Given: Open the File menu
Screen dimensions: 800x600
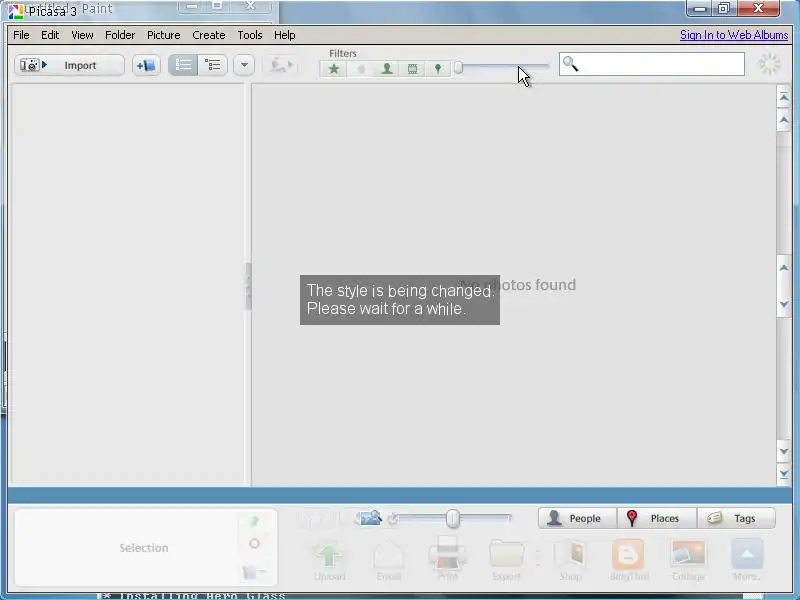Looking at the screenshot, I should [x=21, y=35].
